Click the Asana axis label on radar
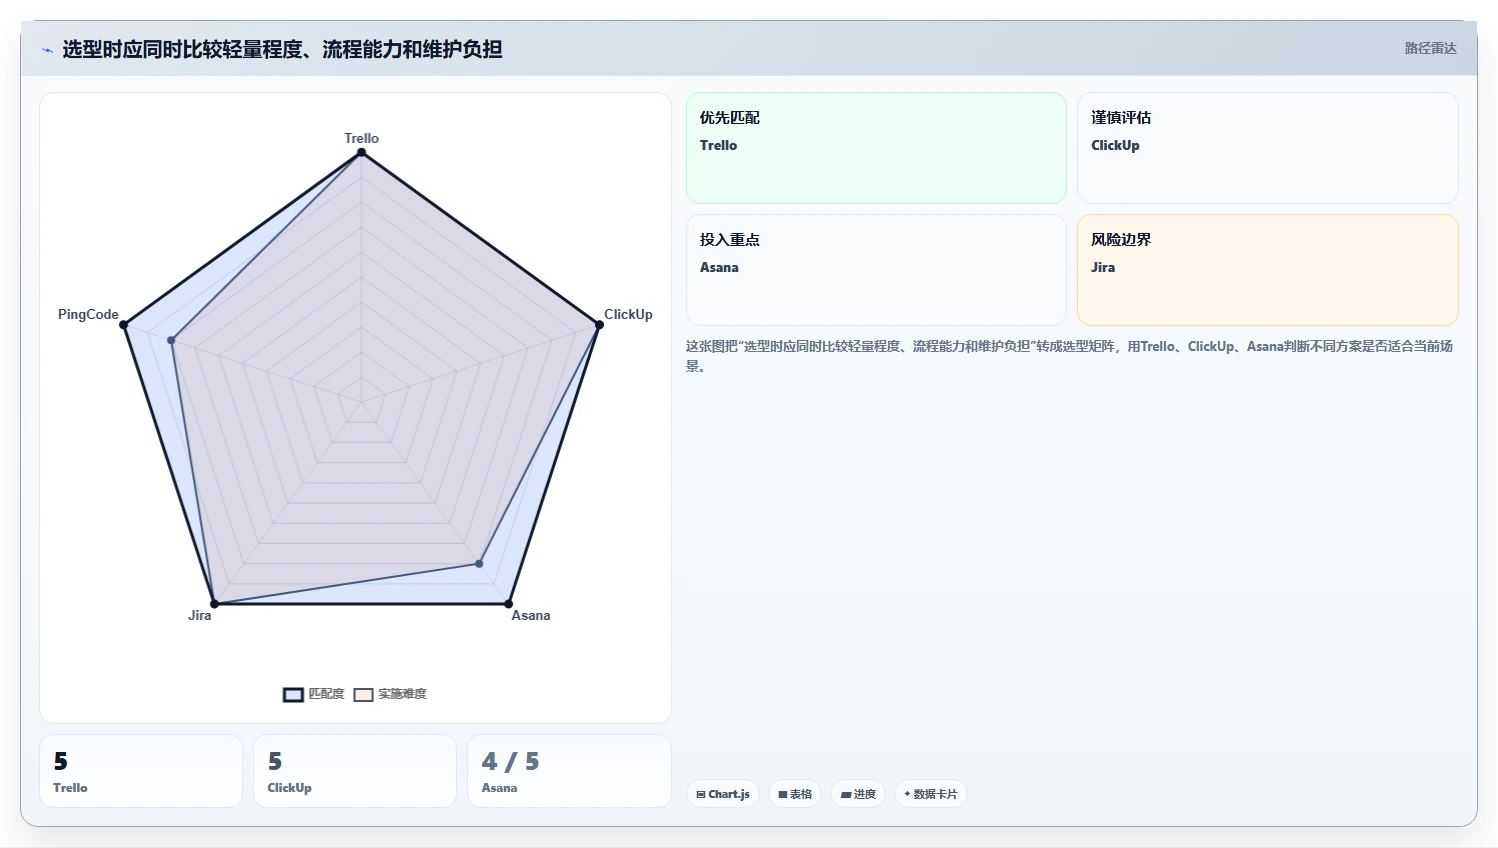The image size is (1498, 848). coord(531,615)
